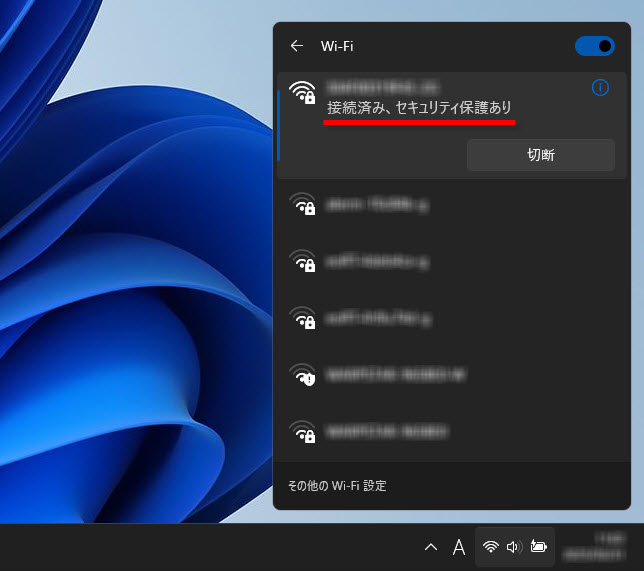Click the battery icon in the system tray

tap(539, 547)
